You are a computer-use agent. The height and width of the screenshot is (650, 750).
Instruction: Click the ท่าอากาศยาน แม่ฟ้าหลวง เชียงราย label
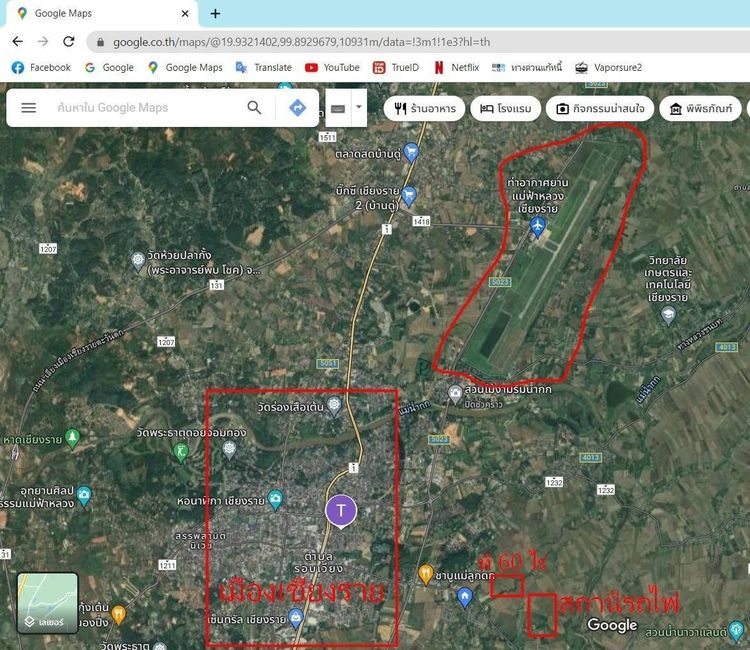tap(538, 196)
